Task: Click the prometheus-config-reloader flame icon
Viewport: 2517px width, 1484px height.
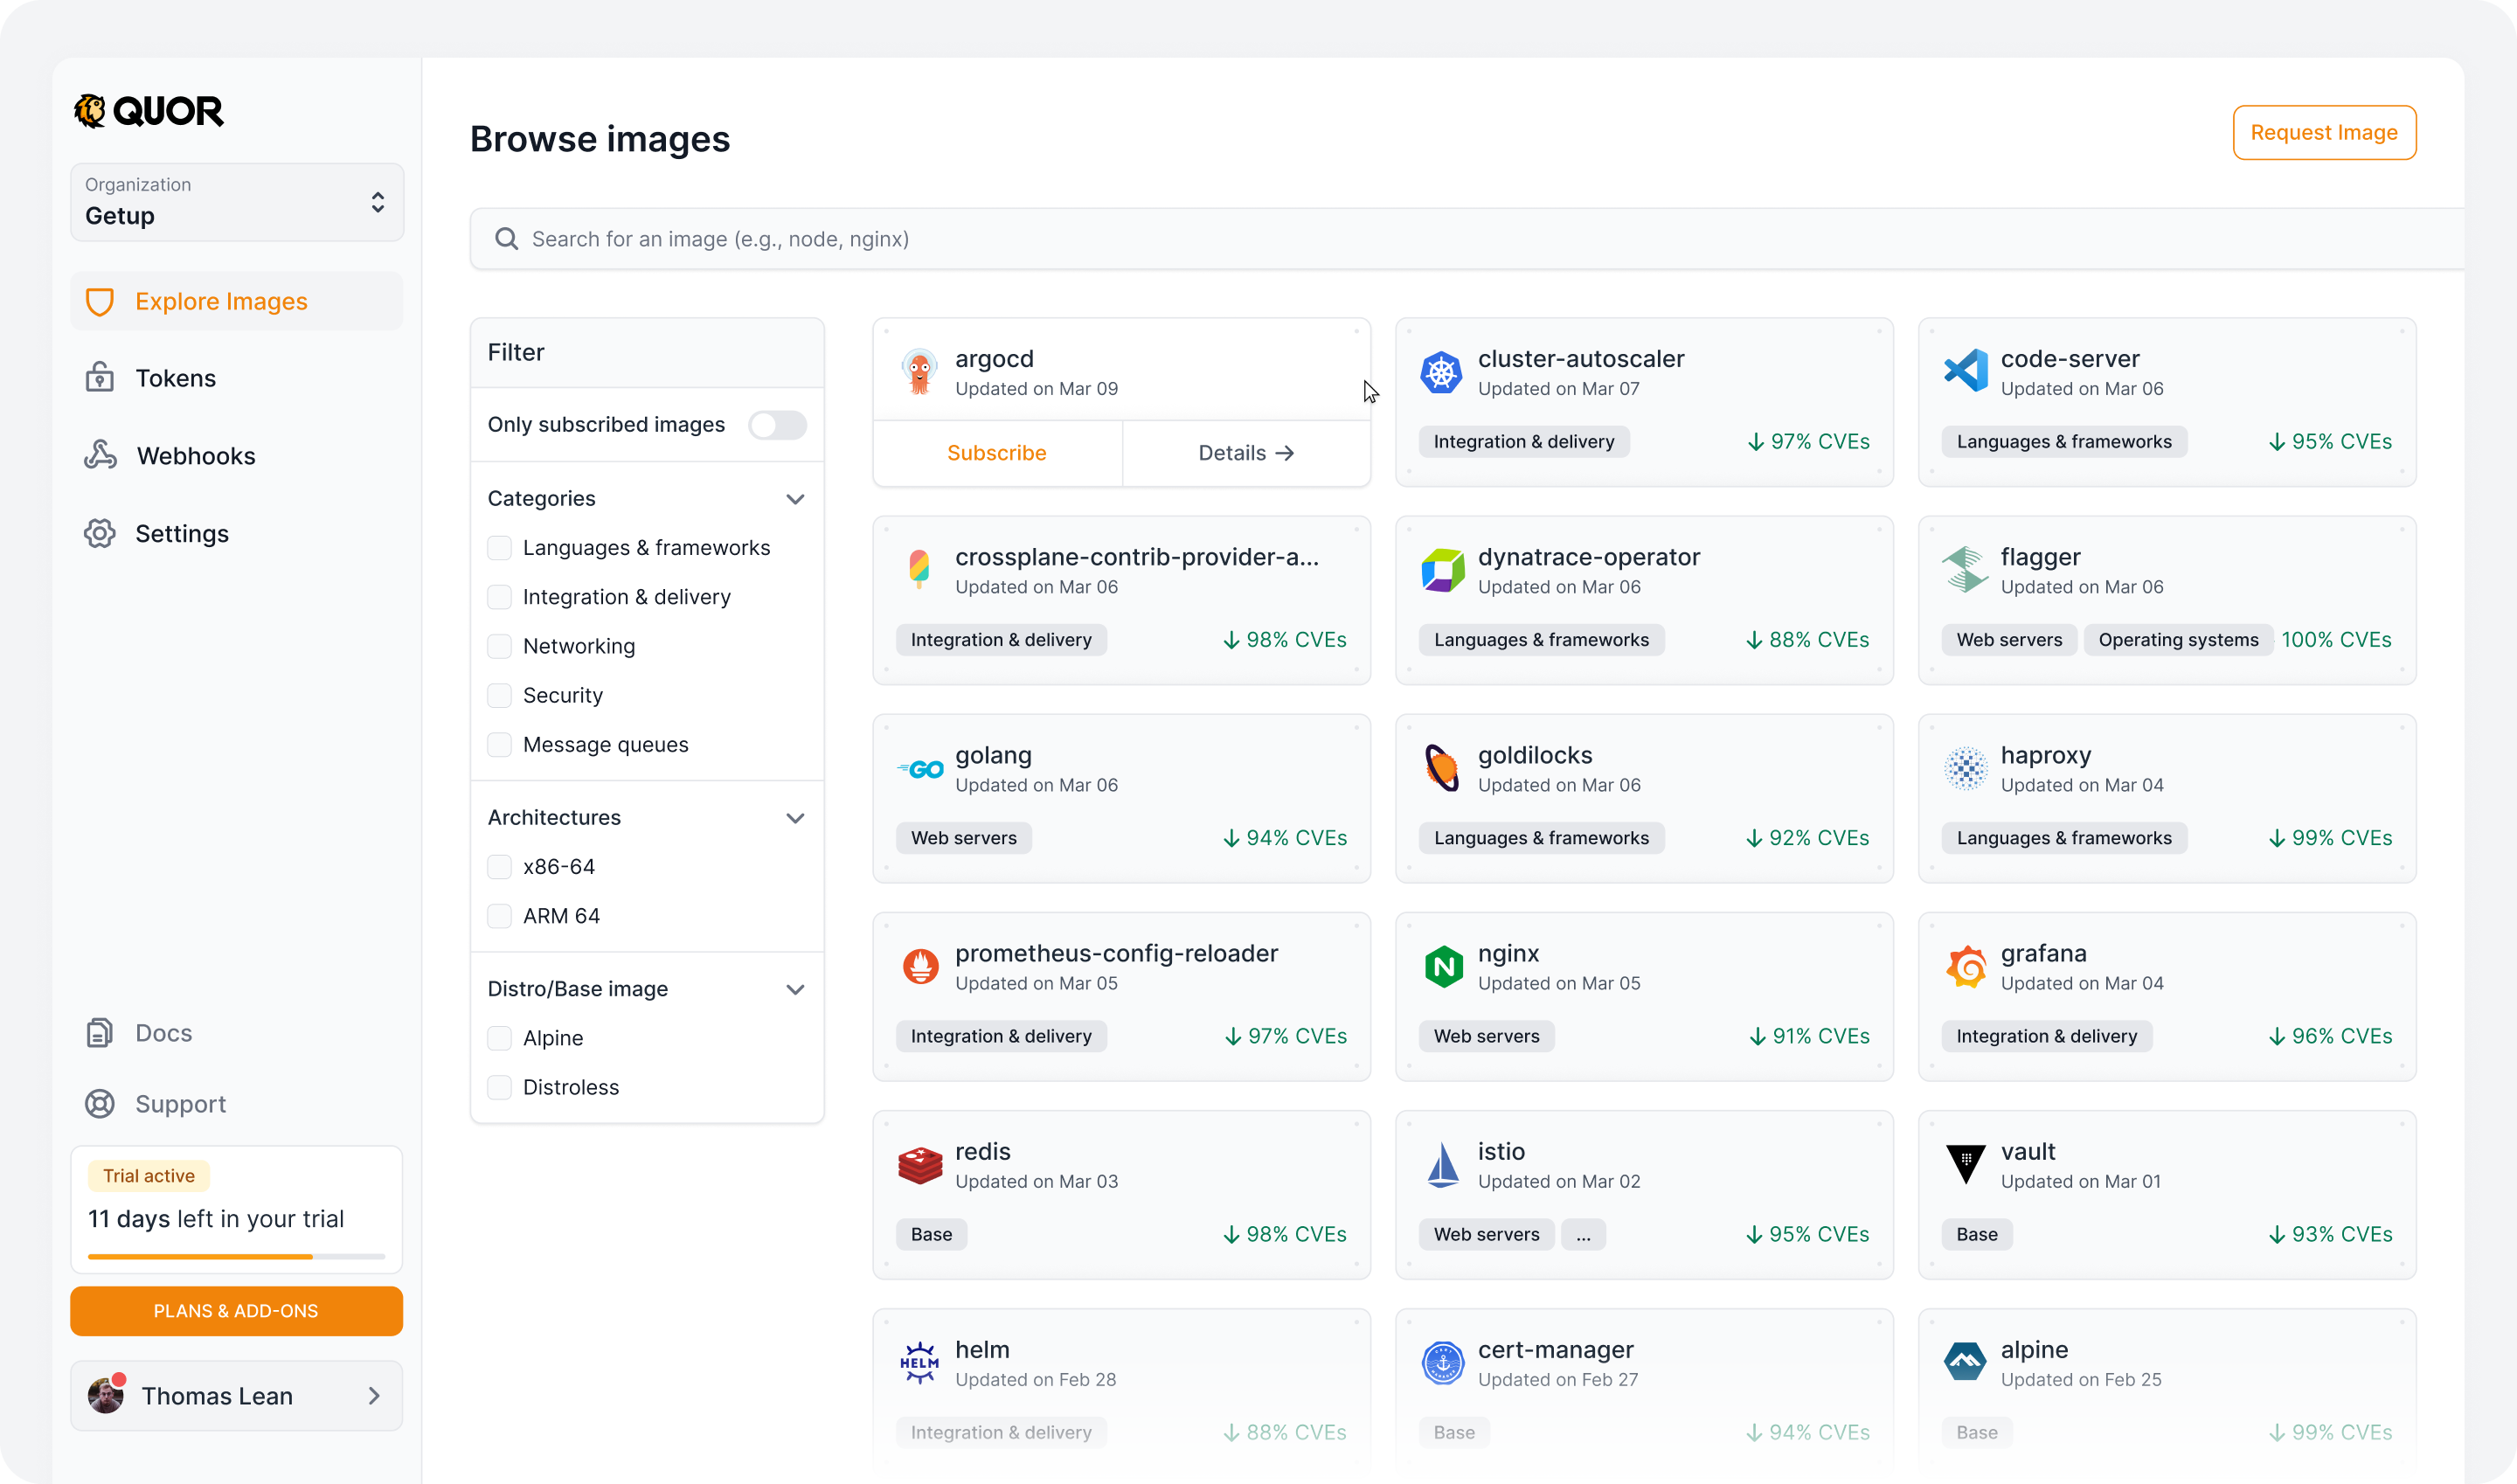Action: (x=920, y=967)
